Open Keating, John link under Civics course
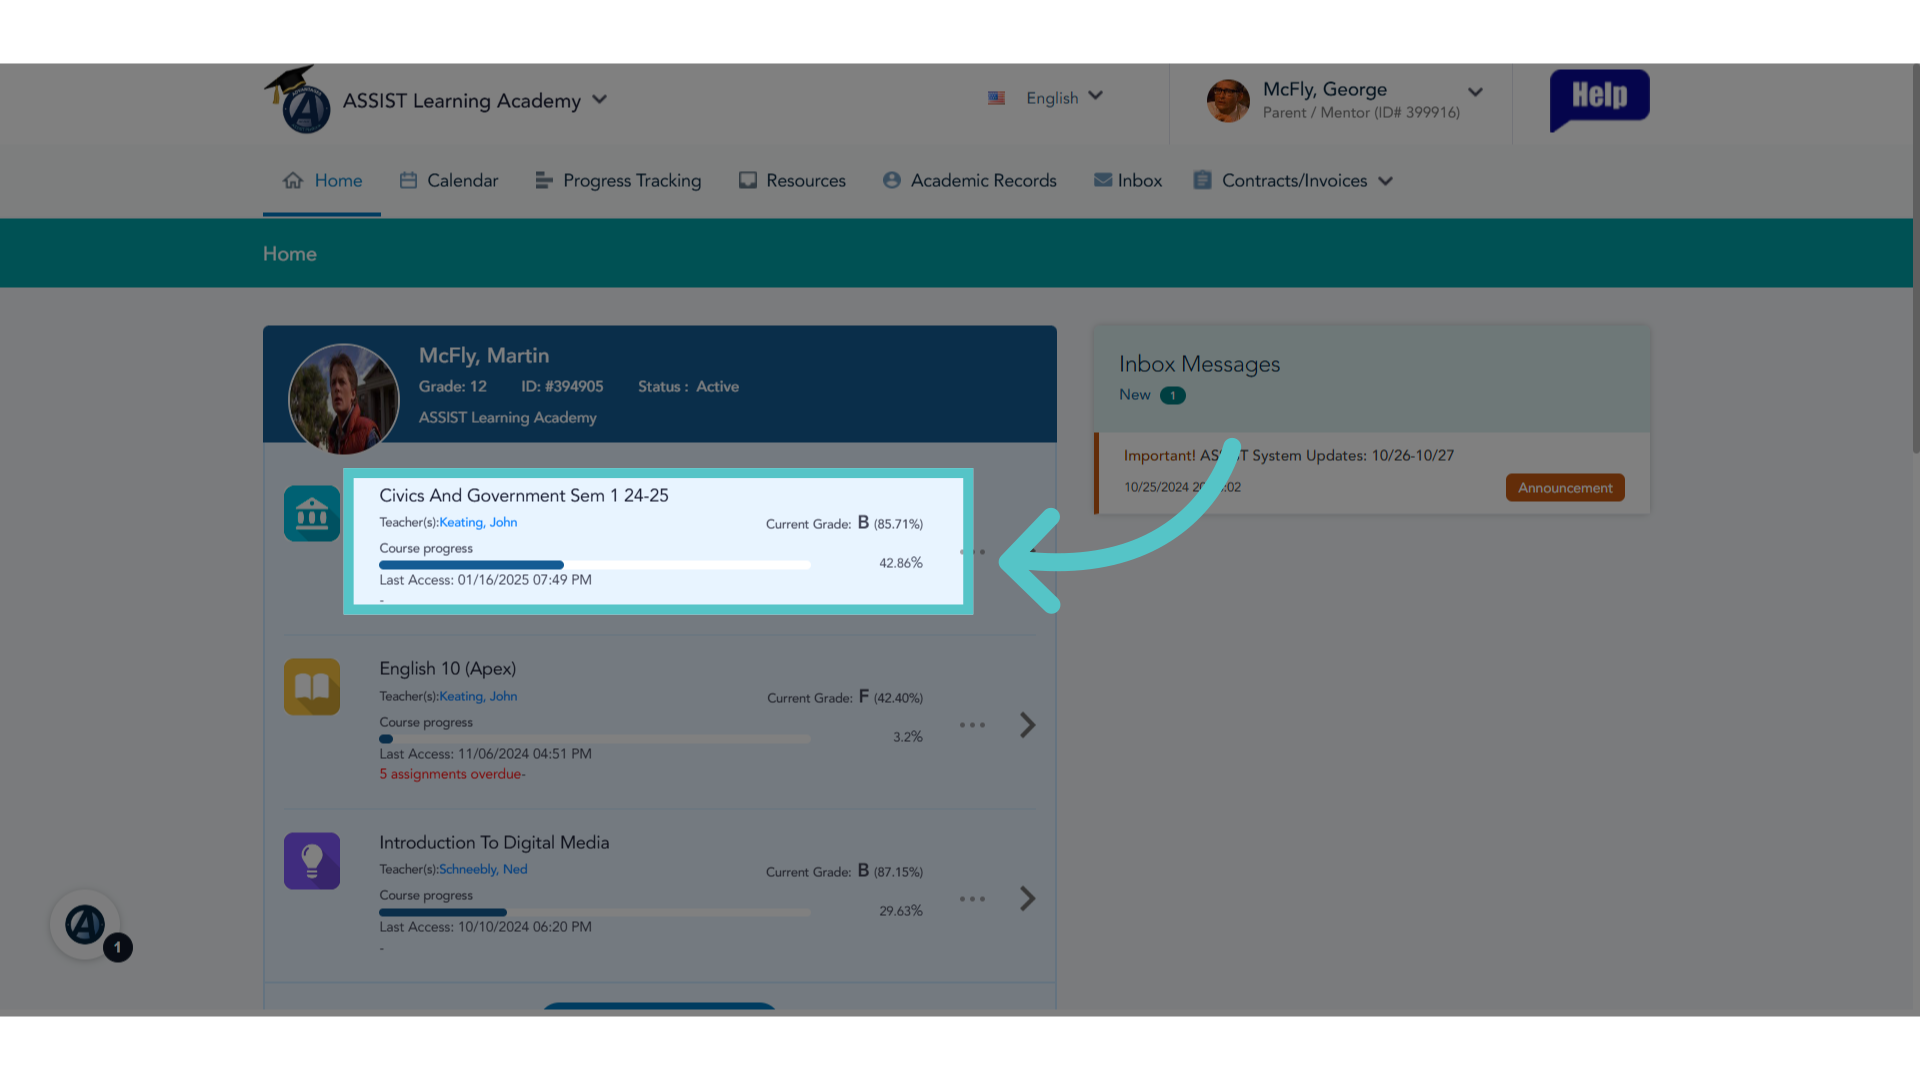 [x=478, y=522]
